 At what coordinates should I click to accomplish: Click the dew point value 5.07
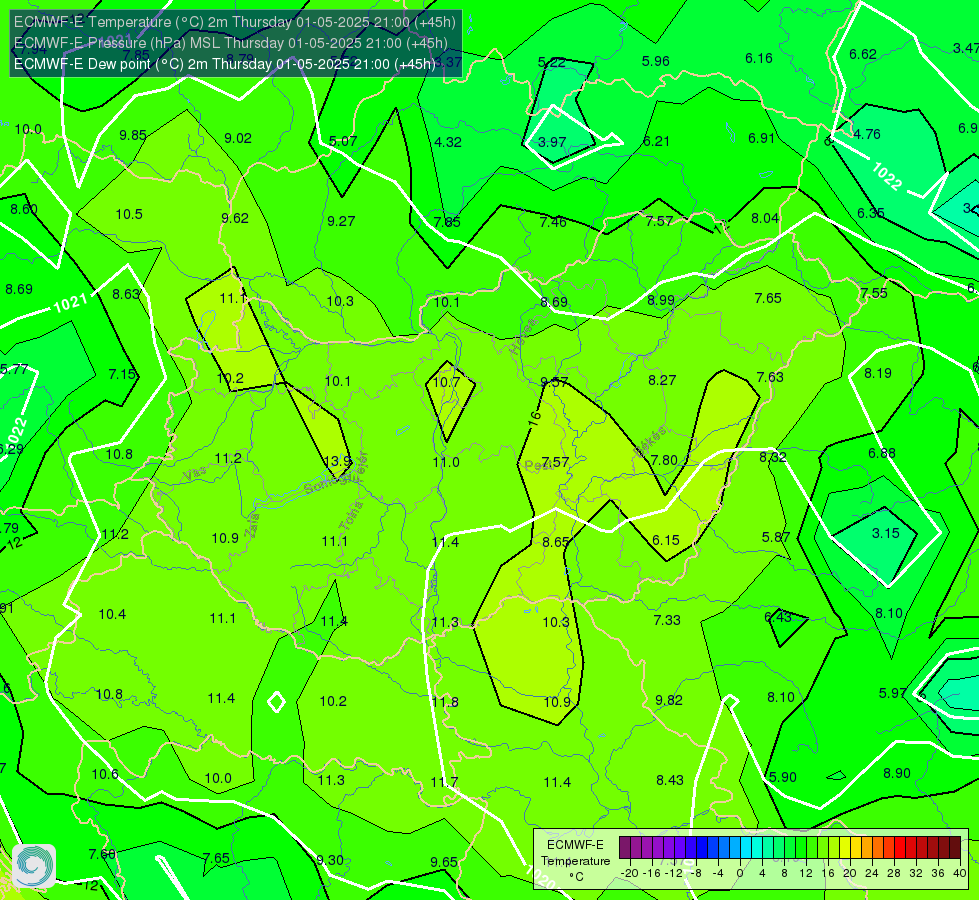click(x=343, y=141)
